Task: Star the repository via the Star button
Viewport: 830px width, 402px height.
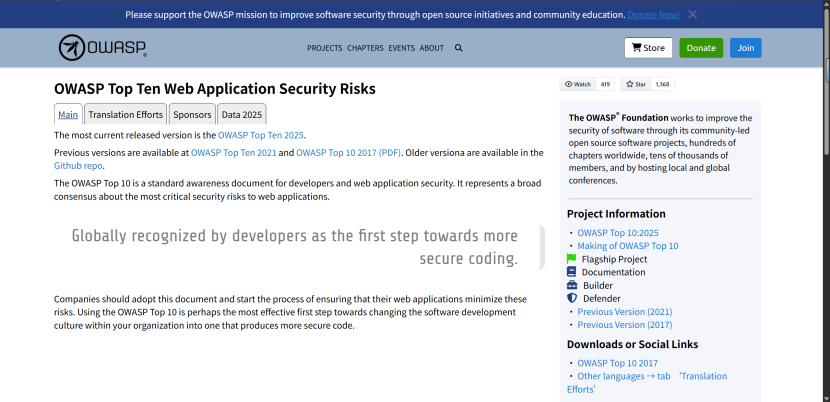Action: coord(636,85)
